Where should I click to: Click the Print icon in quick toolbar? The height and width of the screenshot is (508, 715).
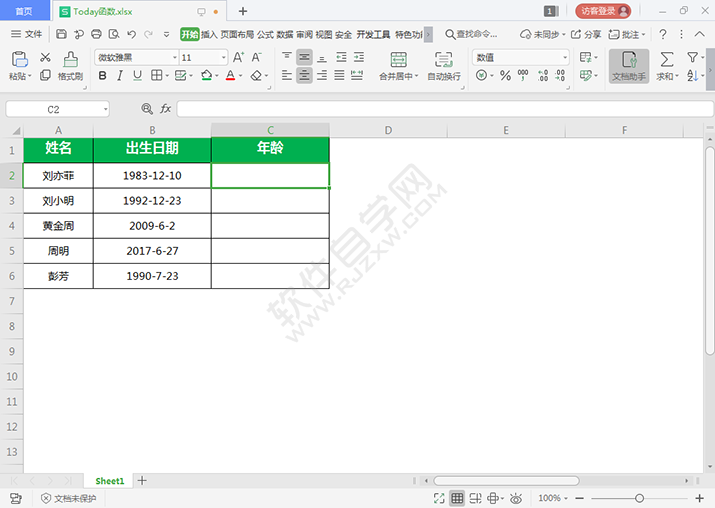[96, 34]
